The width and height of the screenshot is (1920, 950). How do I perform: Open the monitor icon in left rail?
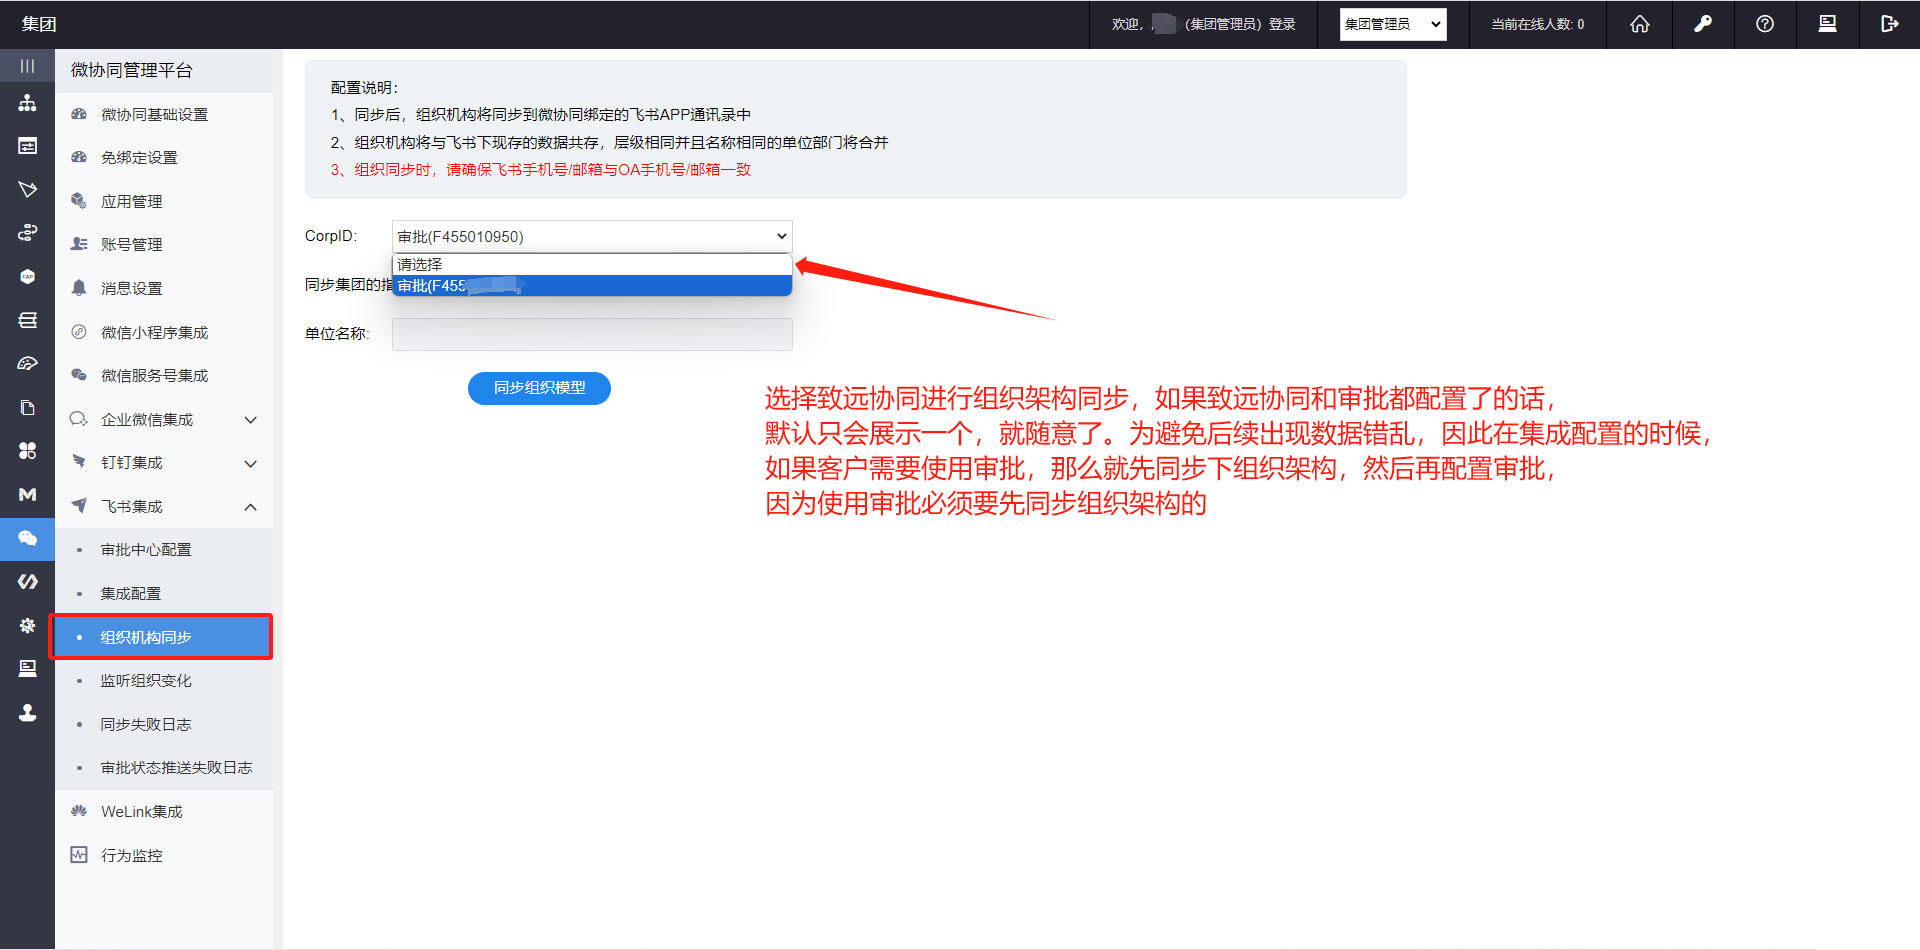point(27,668)
